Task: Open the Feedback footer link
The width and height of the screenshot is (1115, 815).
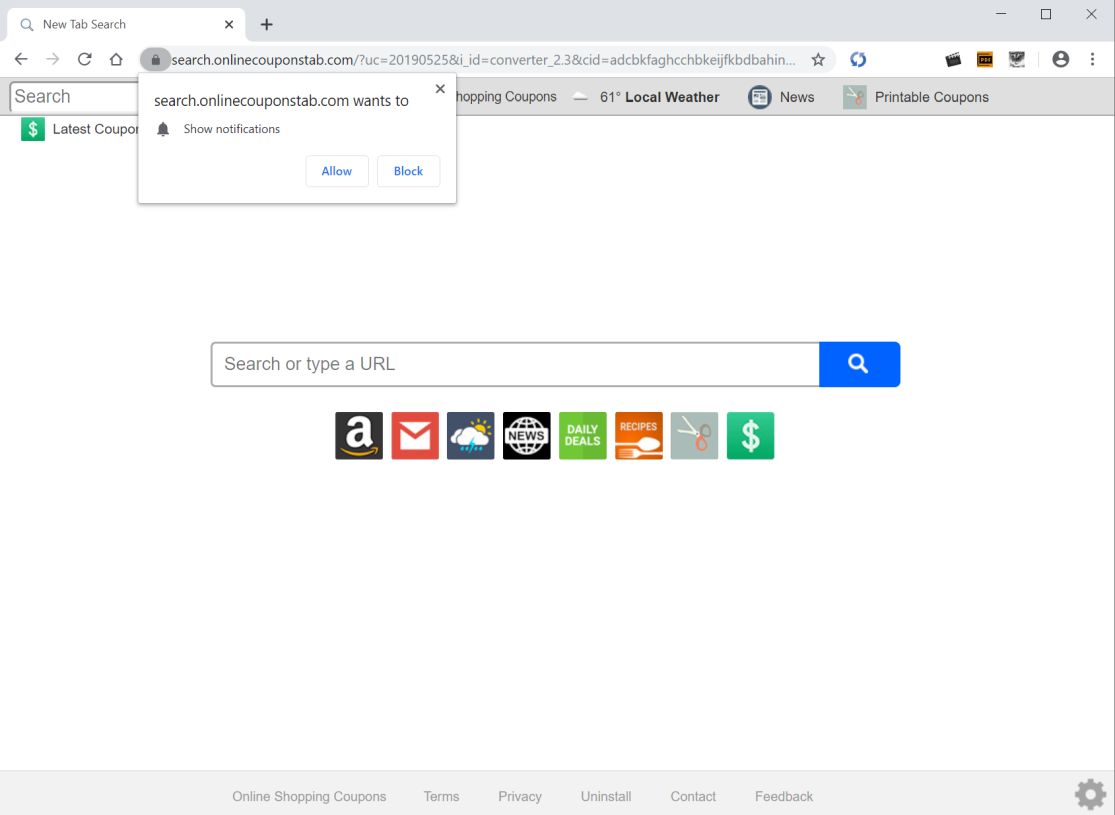Action: [784, 797]
